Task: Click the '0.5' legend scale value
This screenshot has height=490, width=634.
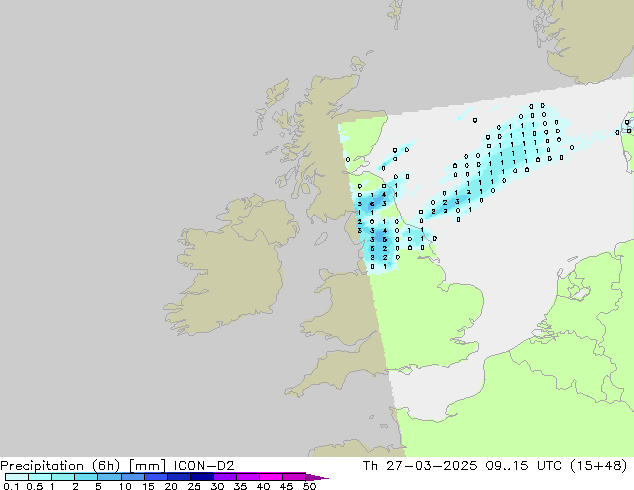Action: click(x=35, y=486)
